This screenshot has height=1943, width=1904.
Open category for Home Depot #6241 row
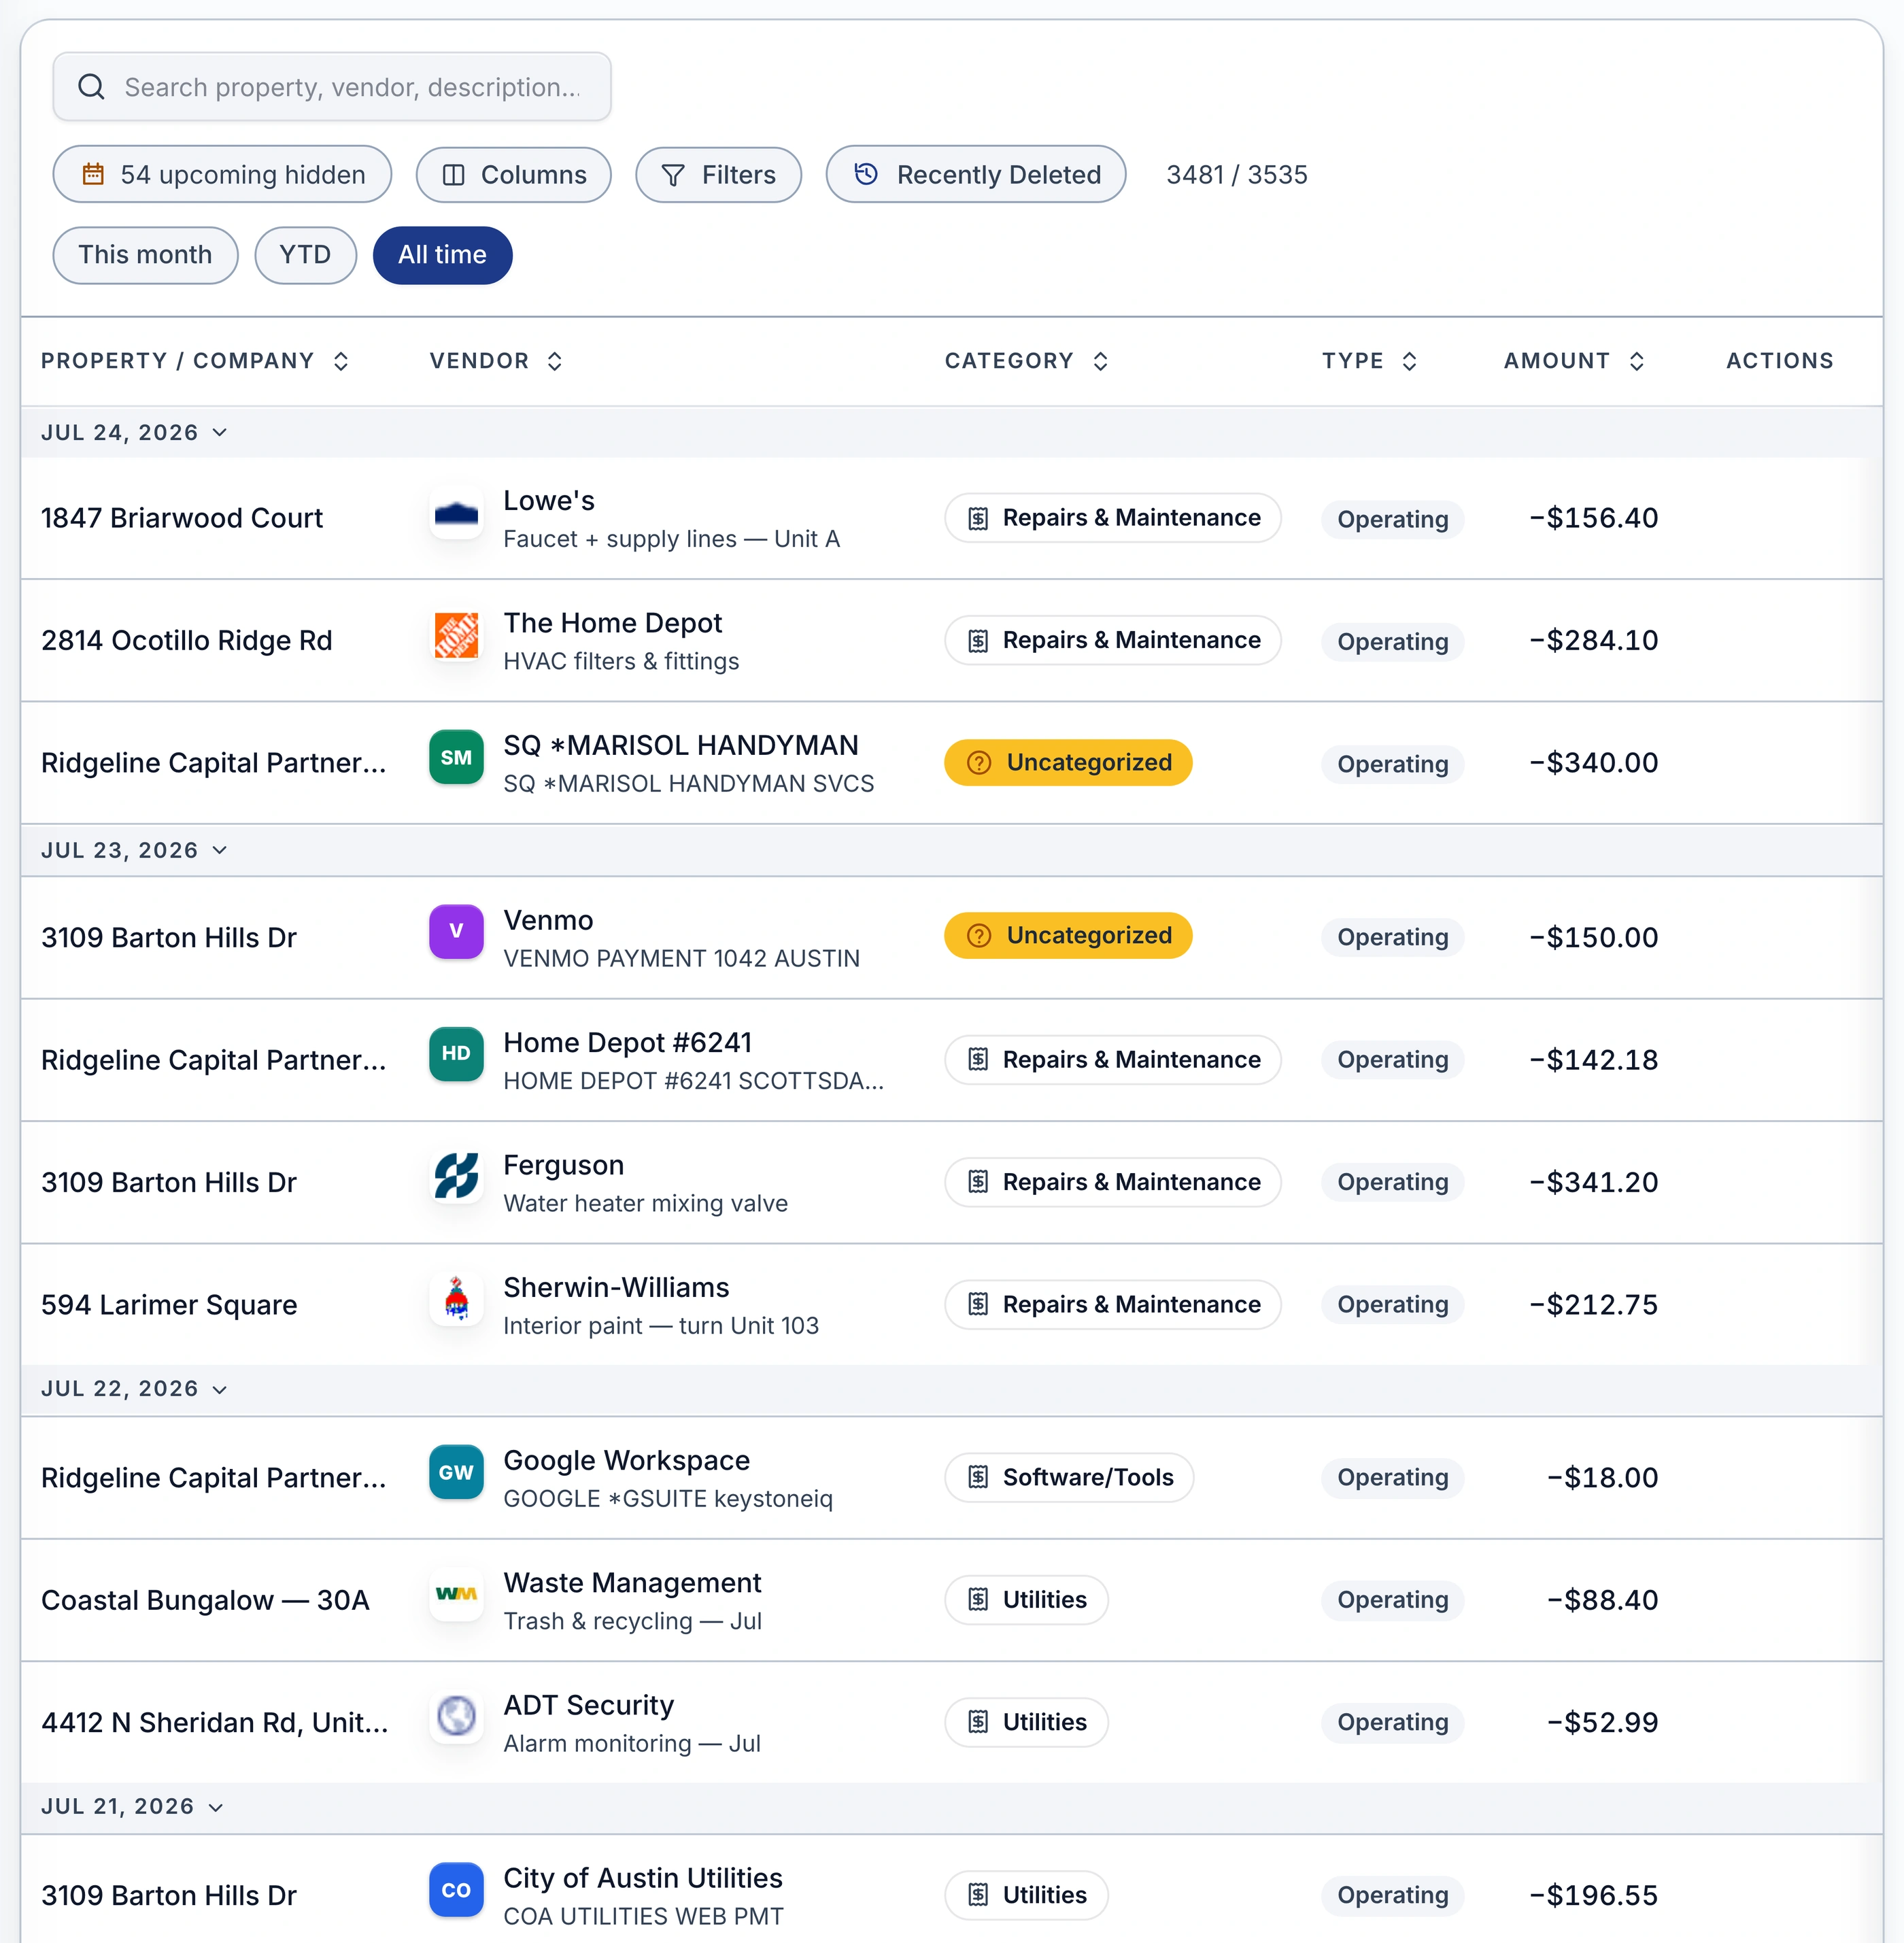coord(1112,1060)
